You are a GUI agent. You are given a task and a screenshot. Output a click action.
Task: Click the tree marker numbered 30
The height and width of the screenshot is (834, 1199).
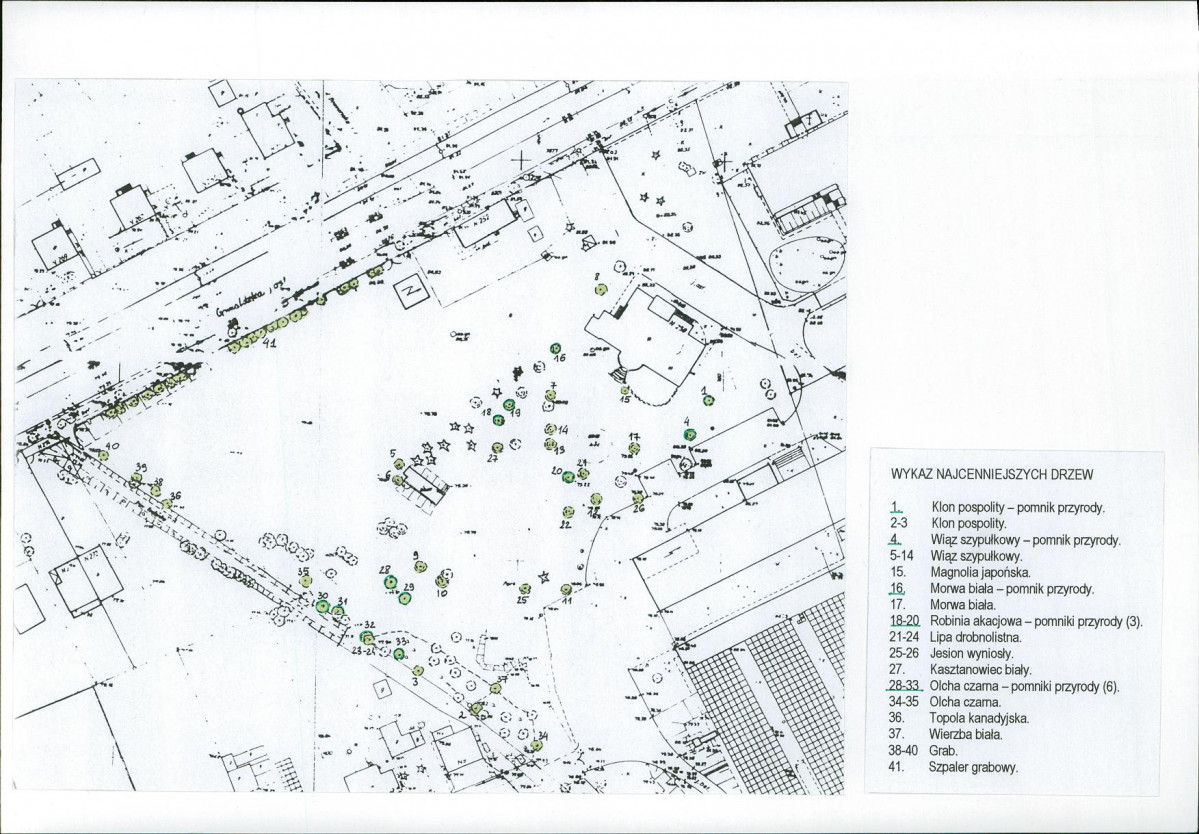coord(322,606)
